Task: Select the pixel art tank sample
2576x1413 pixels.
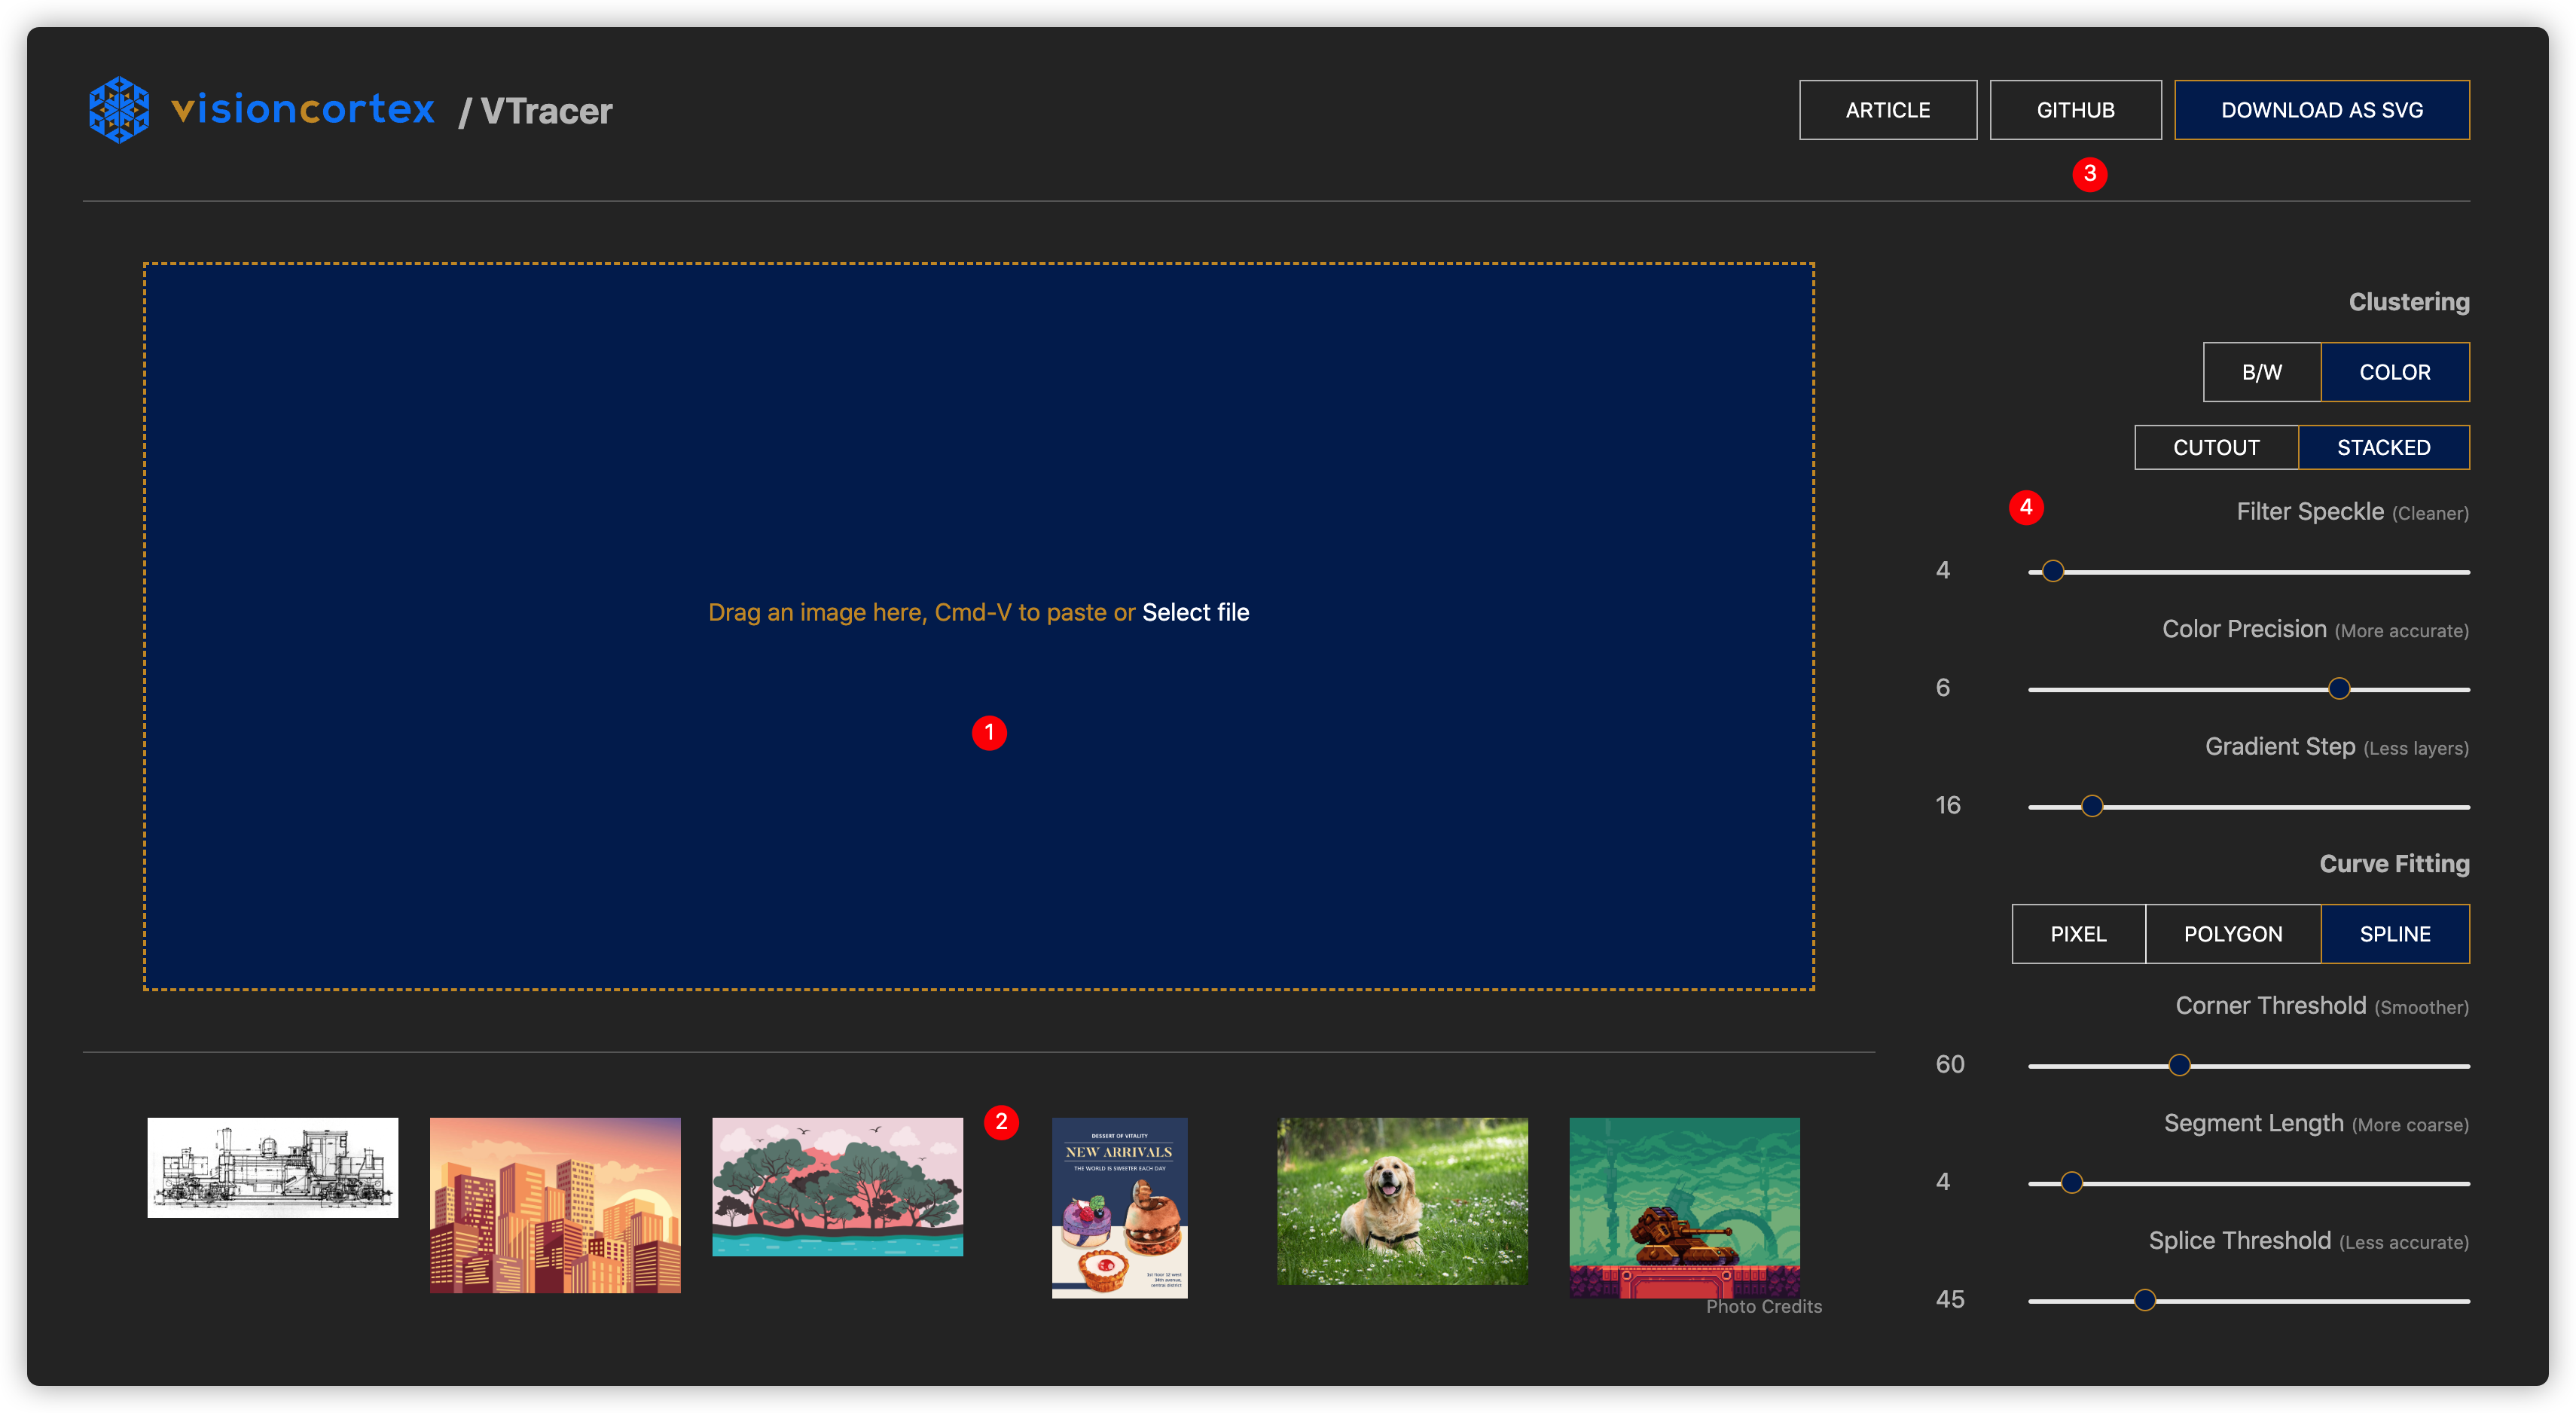Action: click(x=1684, y=1205)
